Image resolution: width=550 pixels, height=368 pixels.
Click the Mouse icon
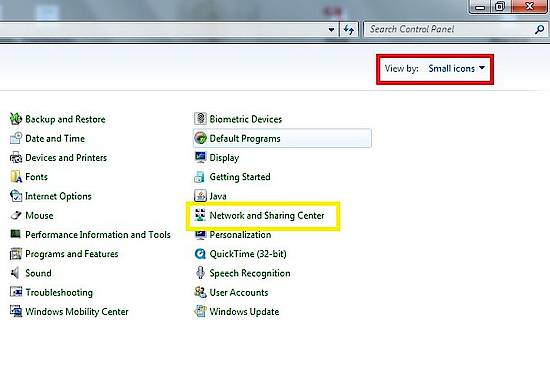(x=16, y=215)
